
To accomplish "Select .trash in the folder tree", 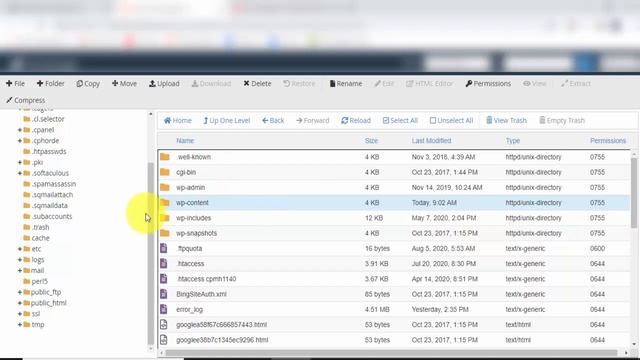I will pos(40,227).
